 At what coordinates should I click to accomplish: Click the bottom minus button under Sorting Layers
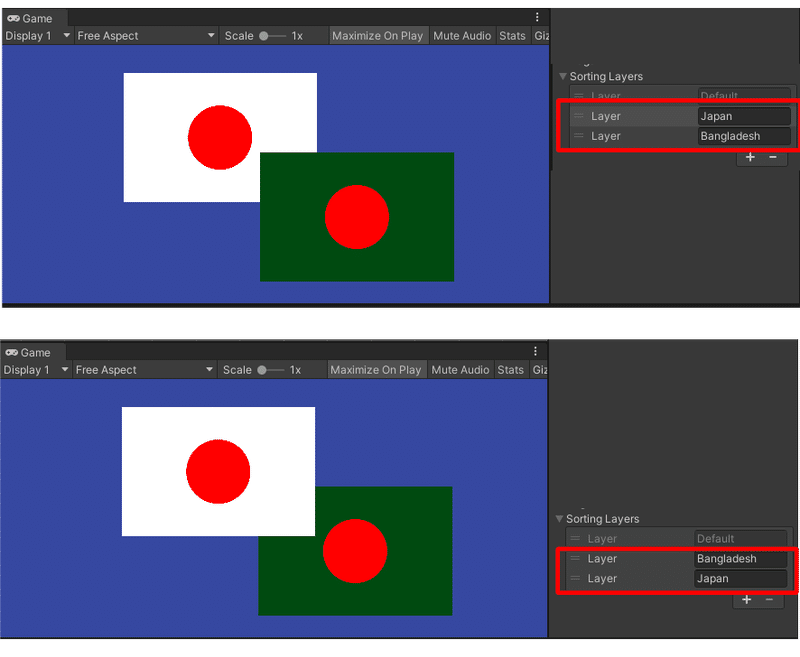pyautogui.click(x=769, y=599)
